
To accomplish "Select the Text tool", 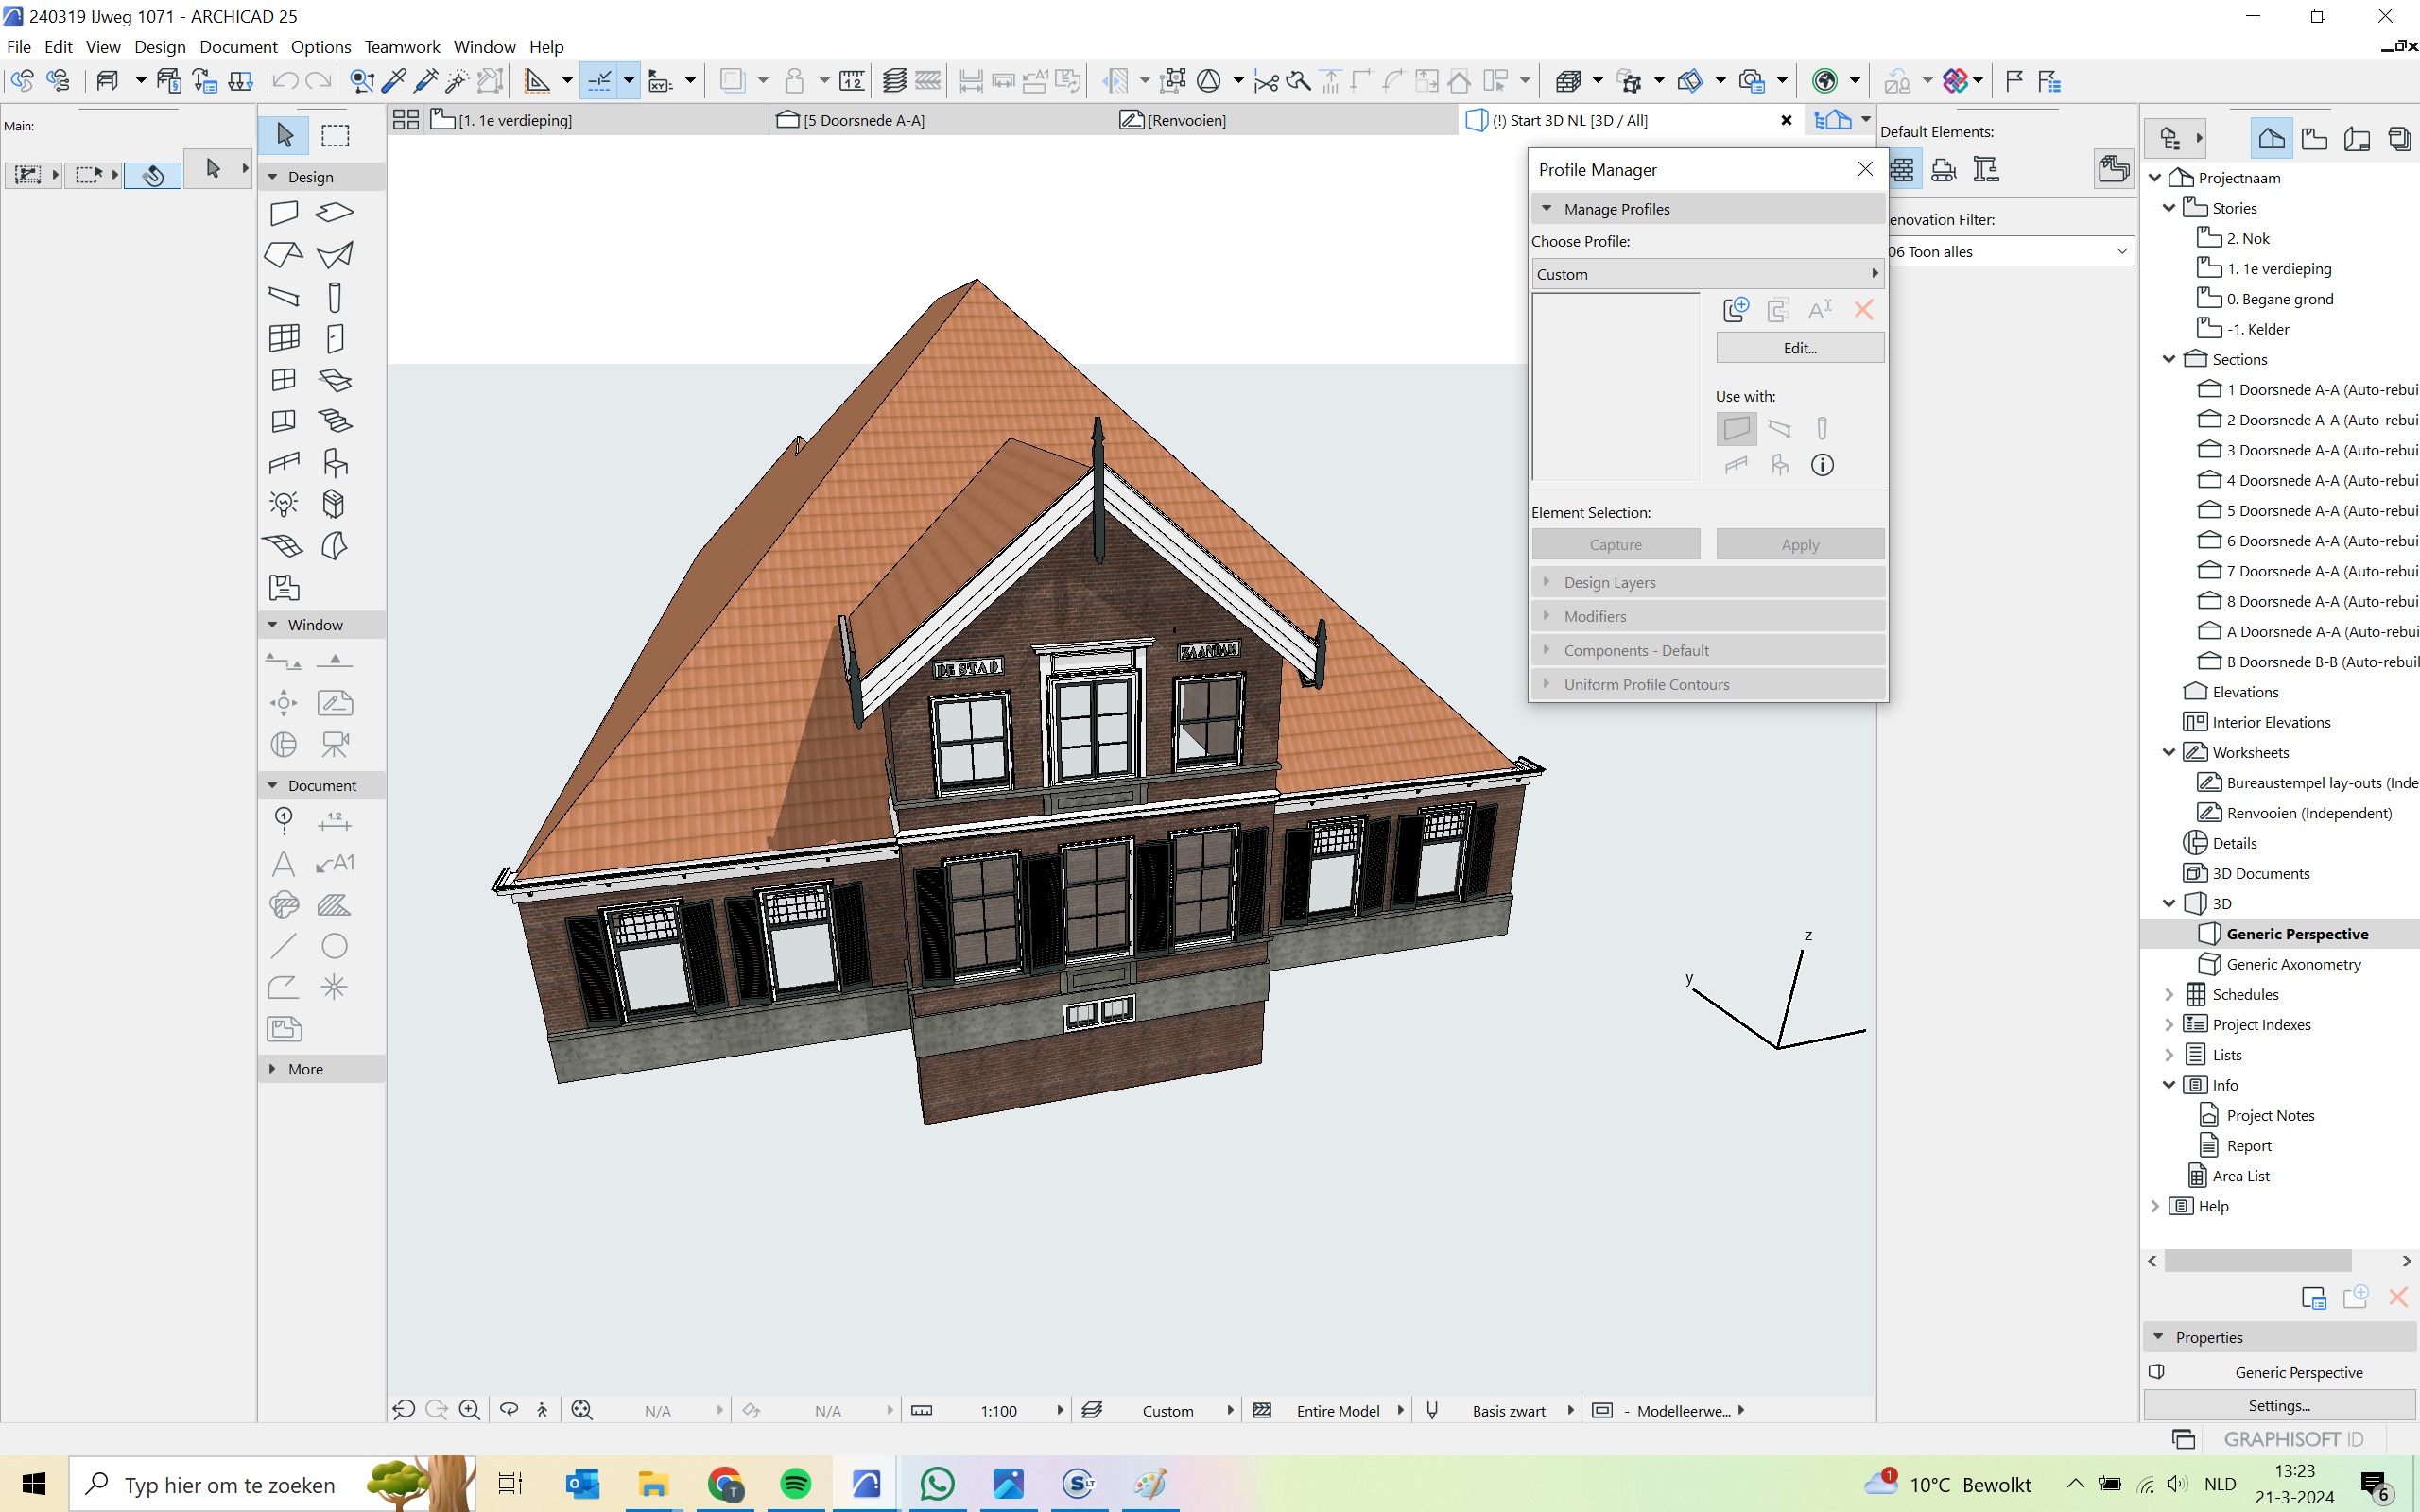I will point(284,863).
